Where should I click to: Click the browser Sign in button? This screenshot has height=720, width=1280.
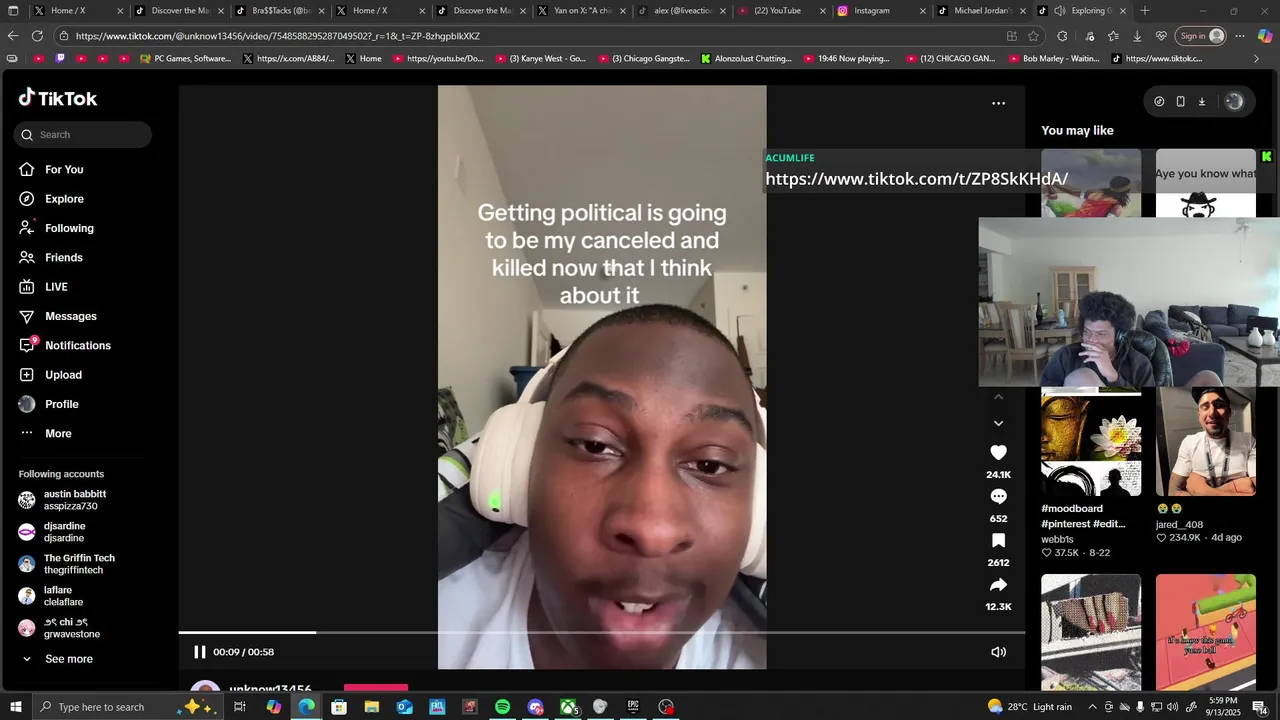1201,36
